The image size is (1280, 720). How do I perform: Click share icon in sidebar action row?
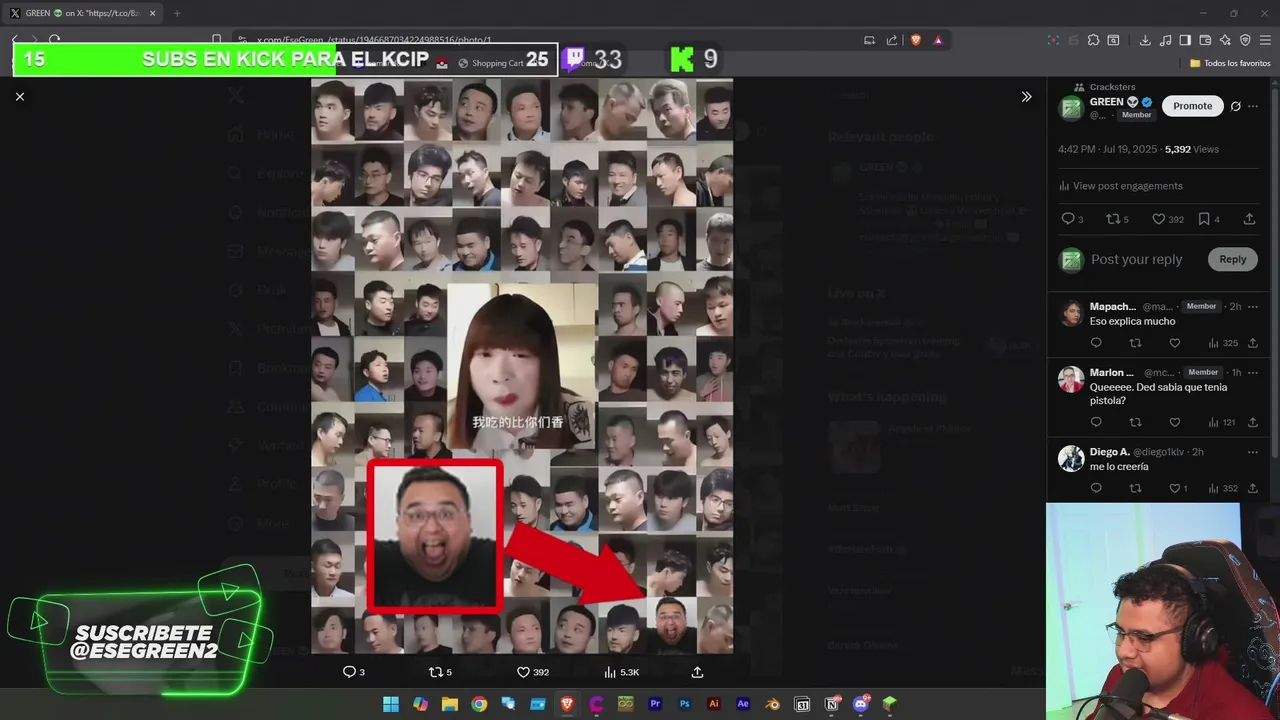coord(1249,219)
